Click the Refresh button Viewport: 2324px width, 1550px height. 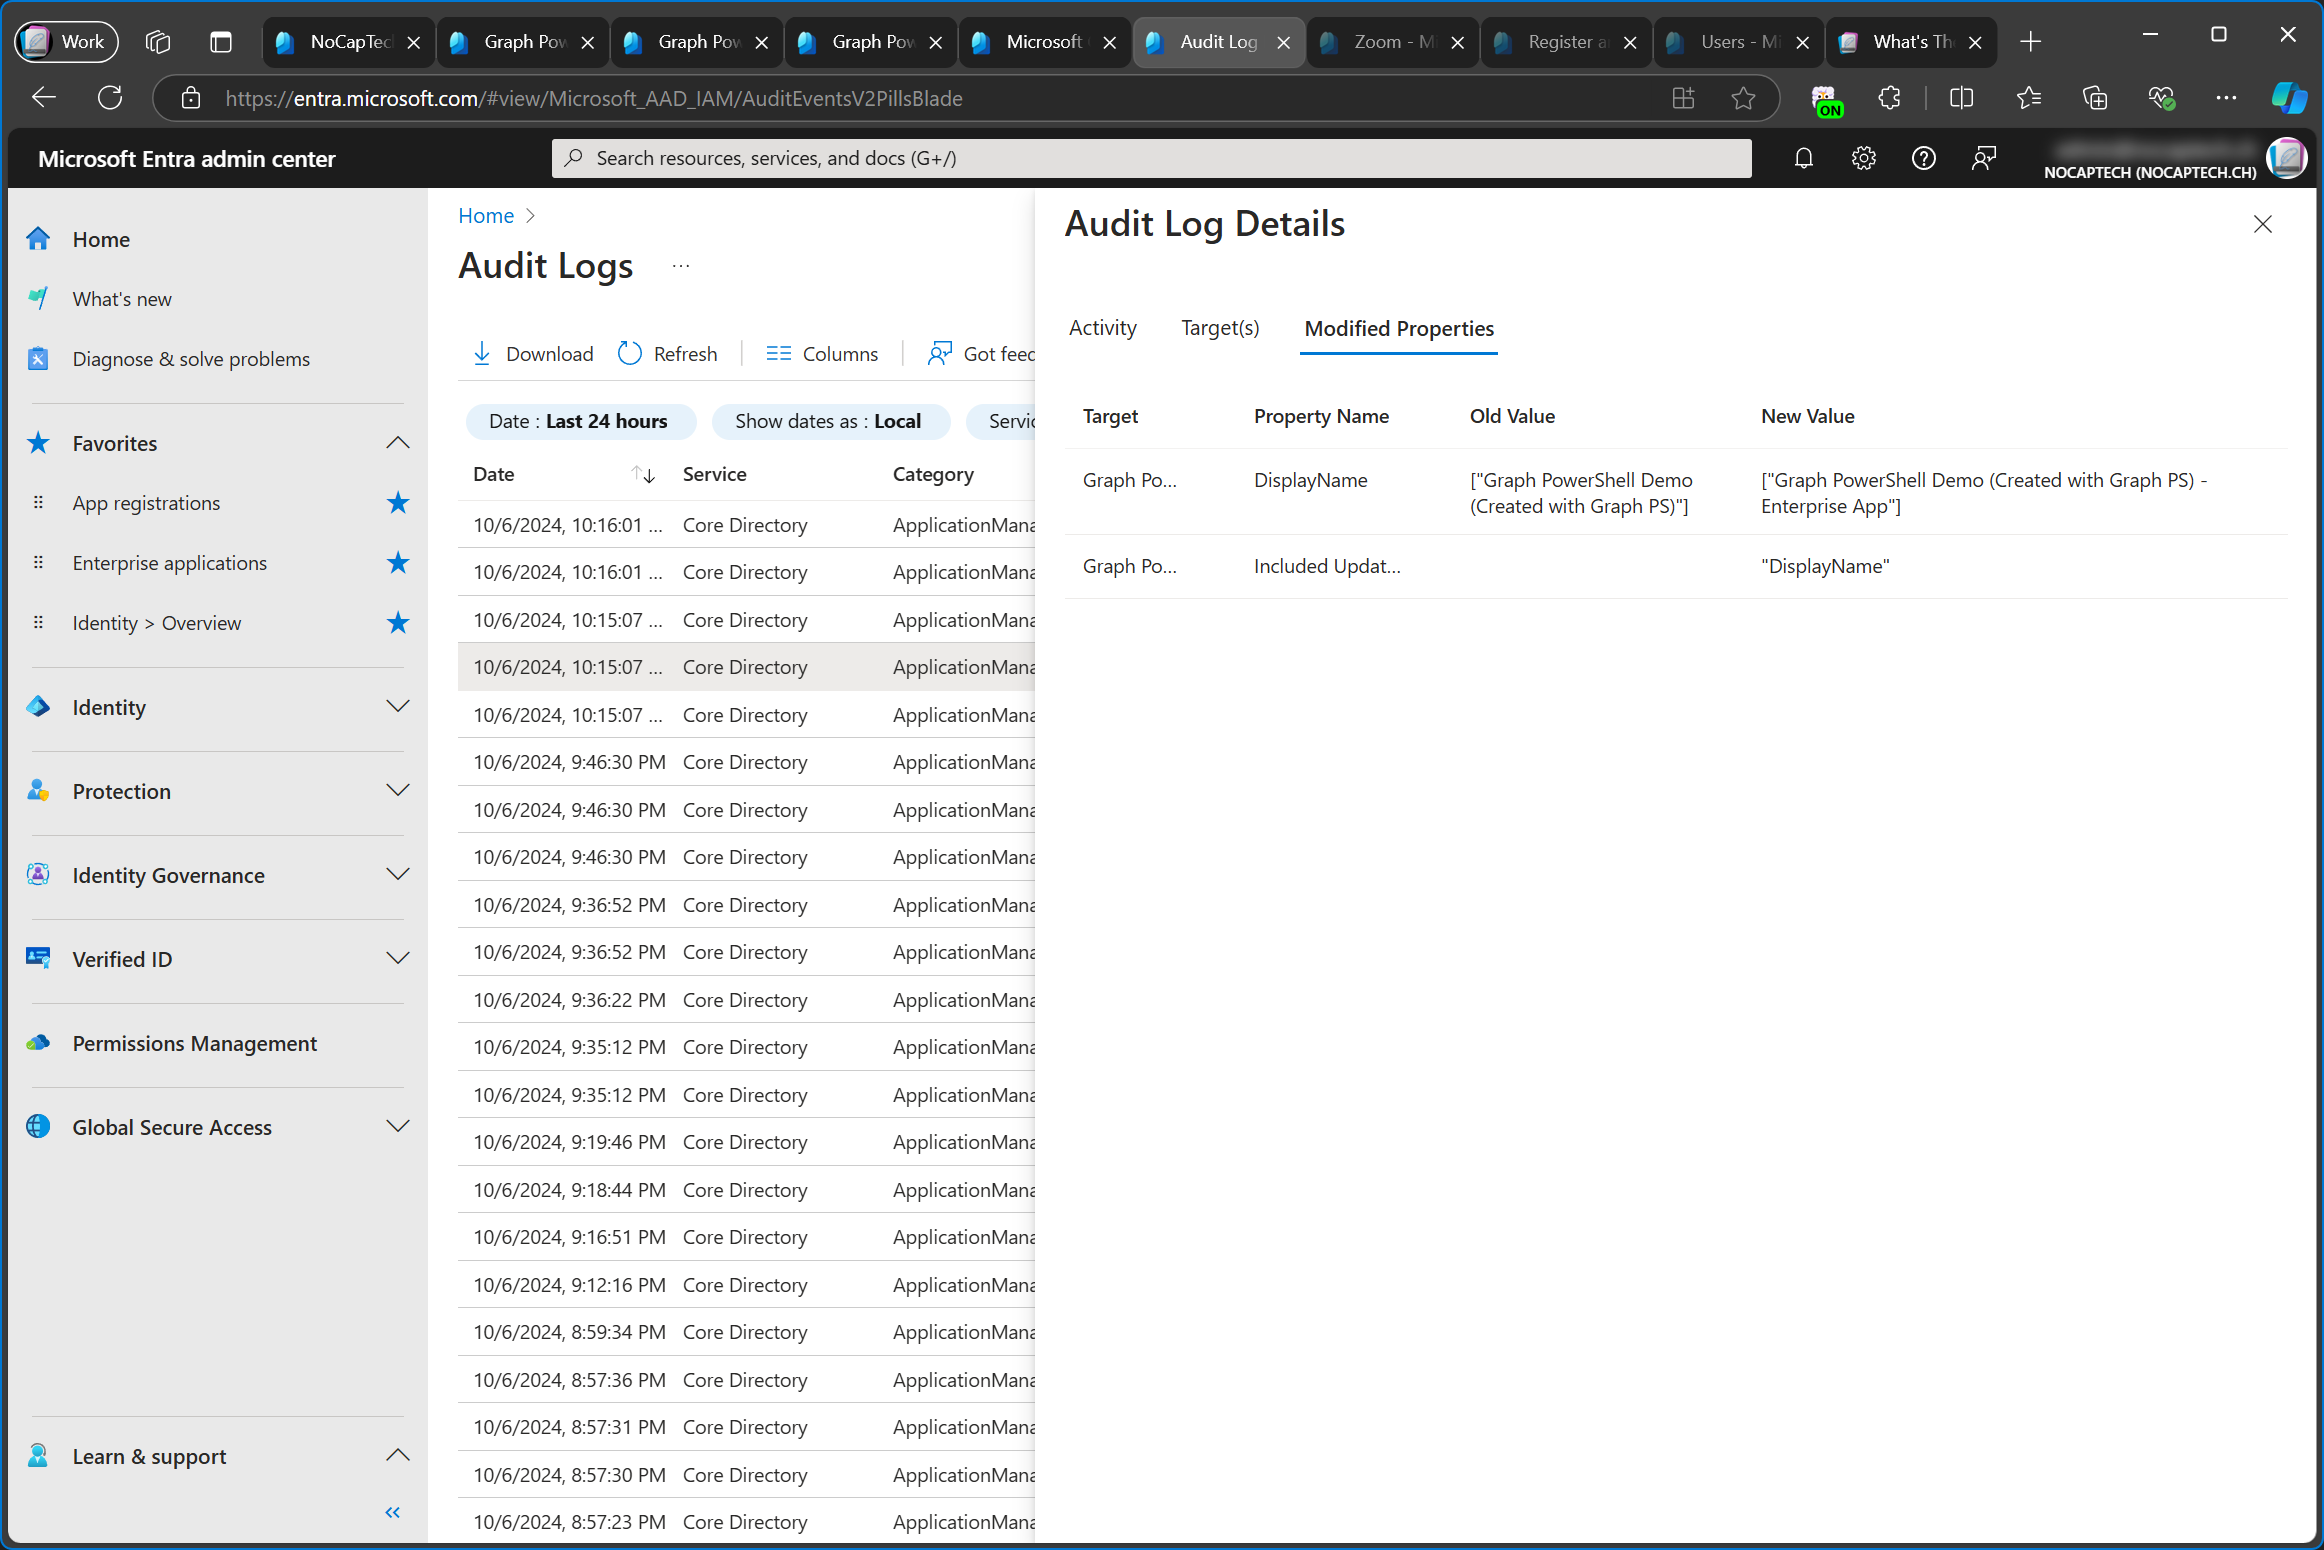pyautogui.click(x=668, y=354)
